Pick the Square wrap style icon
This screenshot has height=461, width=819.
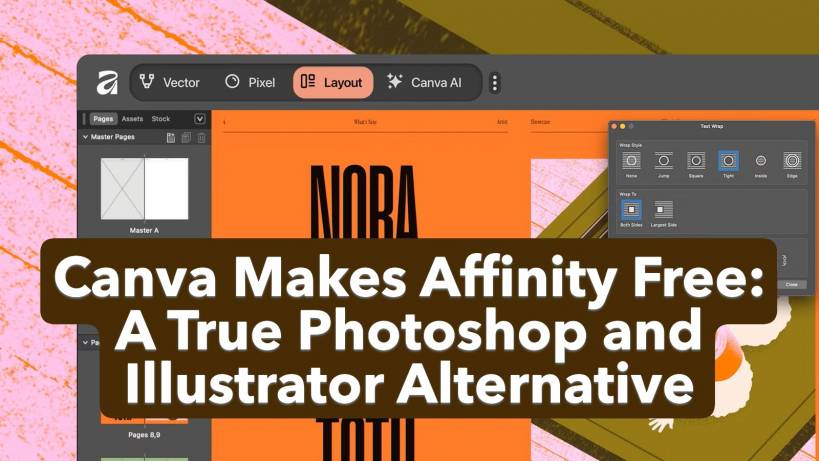696,160
